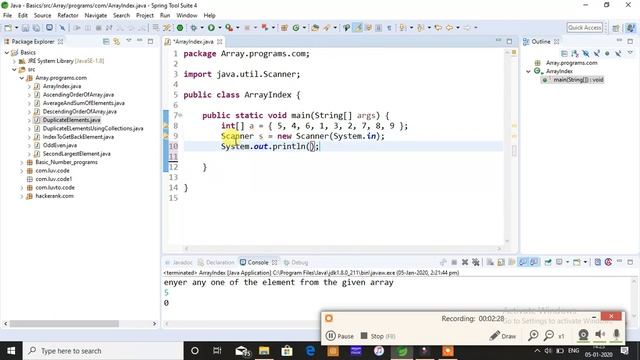Collapse the Array.programs.com package

22,78
